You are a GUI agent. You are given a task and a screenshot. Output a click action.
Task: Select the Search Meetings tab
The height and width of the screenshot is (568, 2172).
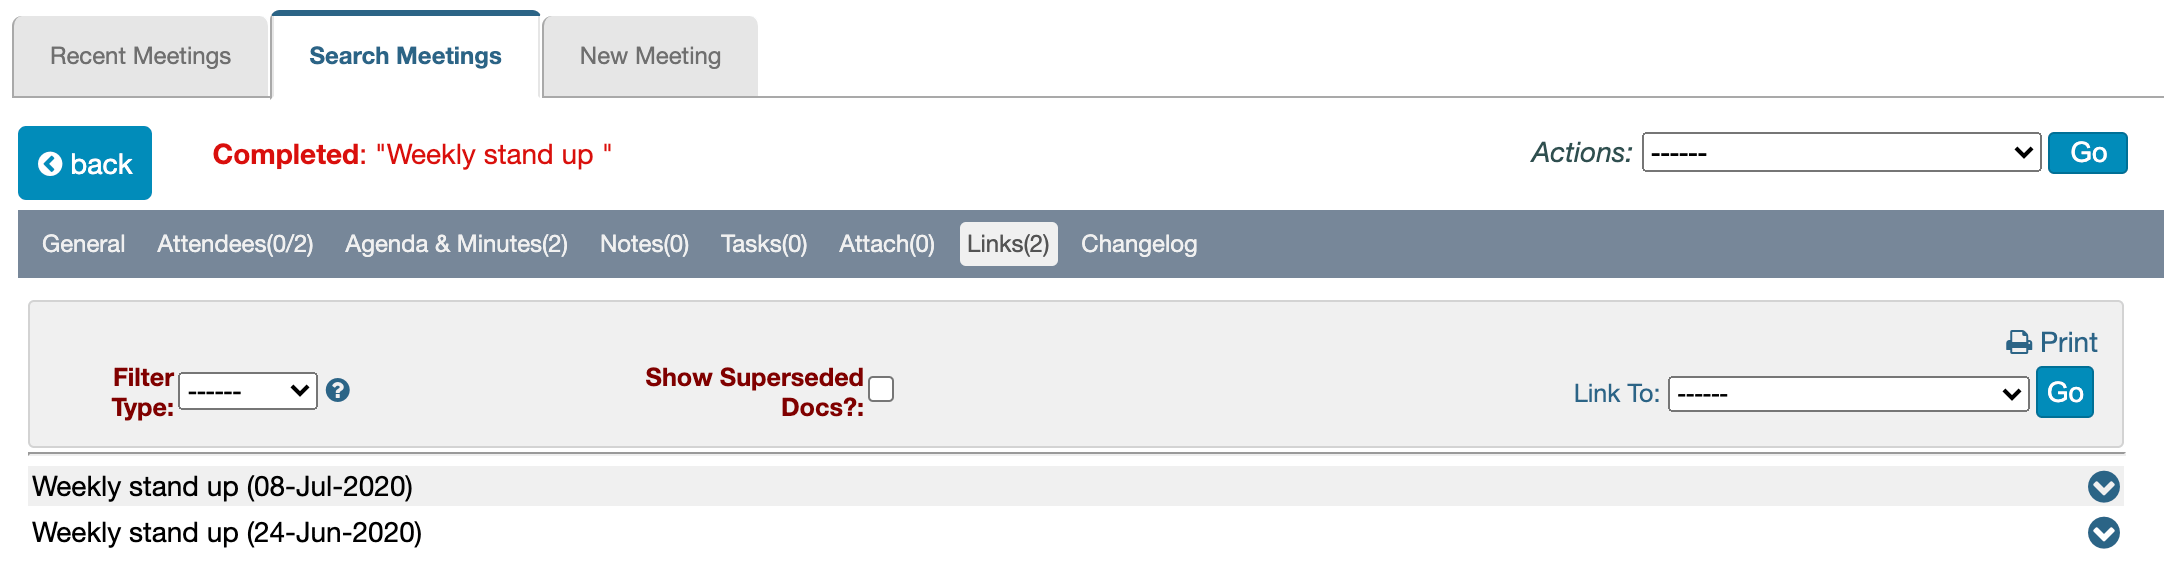click(x=405, y=56)
